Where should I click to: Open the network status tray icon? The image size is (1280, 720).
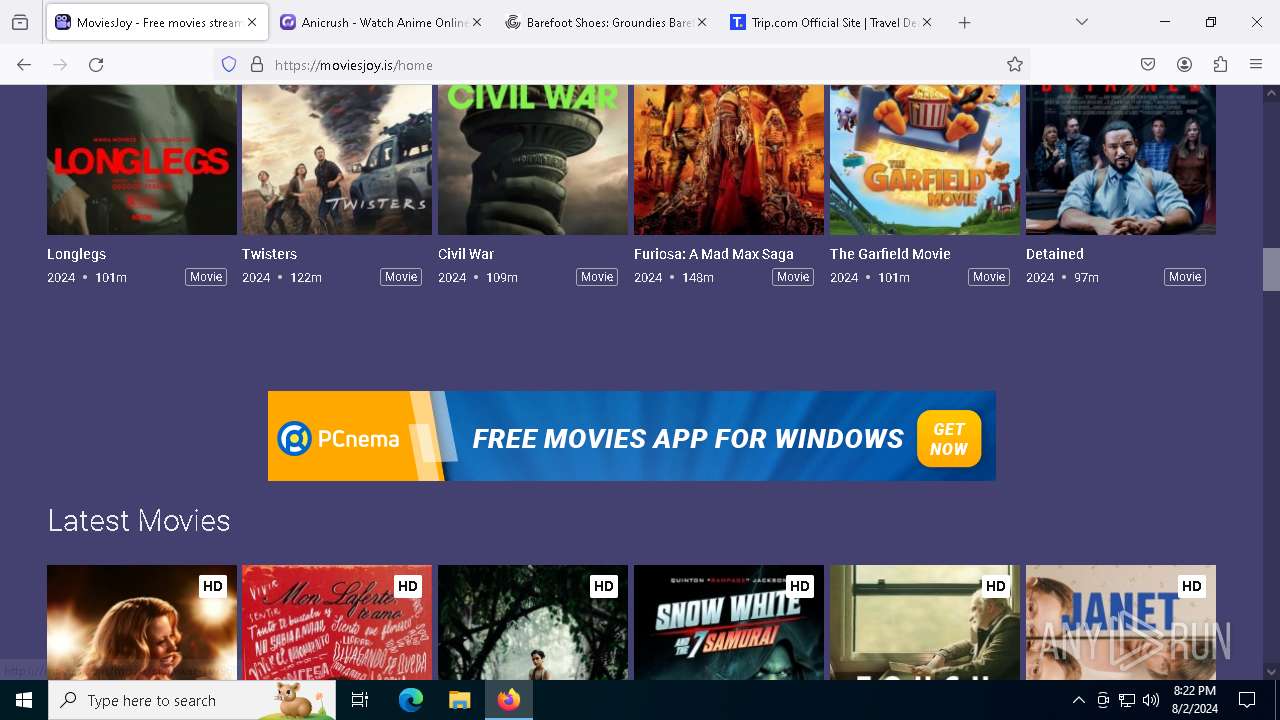click(1127, 700)
